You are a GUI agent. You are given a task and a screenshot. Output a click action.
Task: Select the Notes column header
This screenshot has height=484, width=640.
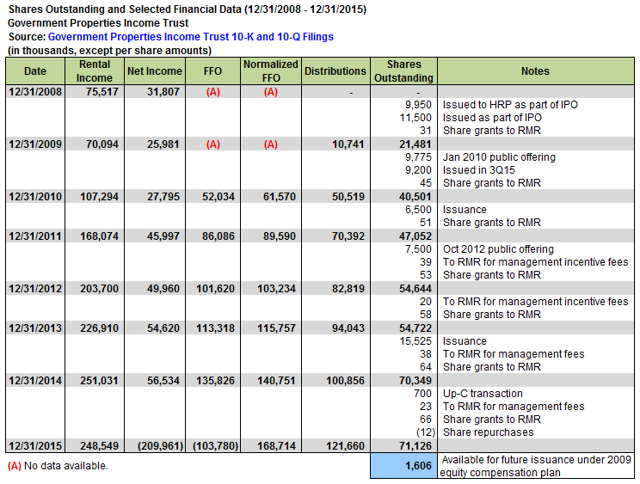536,71
